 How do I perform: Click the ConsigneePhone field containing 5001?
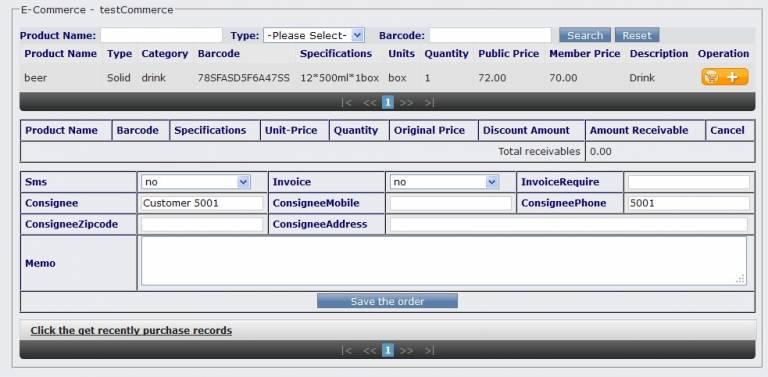[x=689, y=203]
